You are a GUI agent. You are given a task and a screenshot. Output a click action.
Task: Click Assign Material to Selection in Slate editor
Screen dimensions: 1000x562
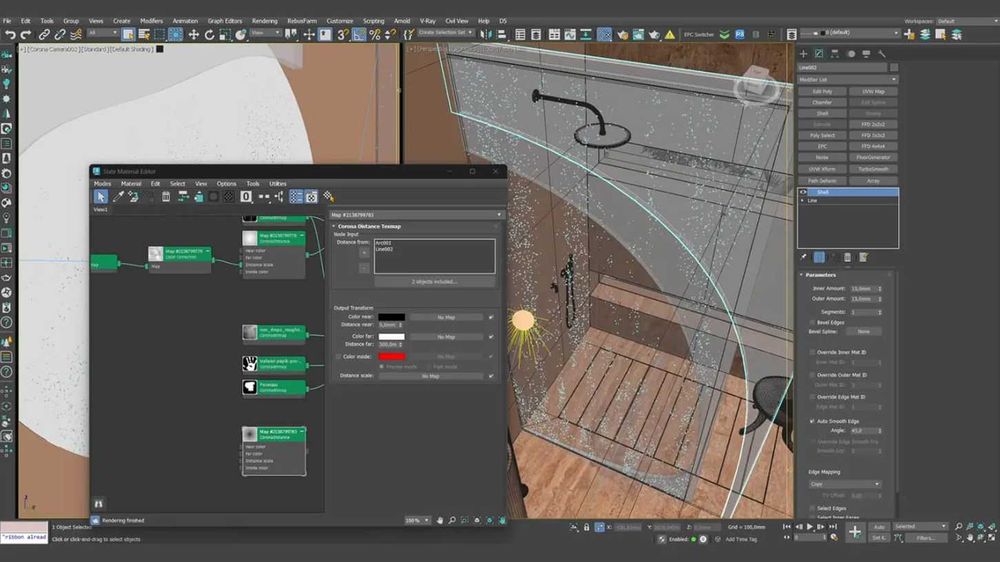pos(133,196)
